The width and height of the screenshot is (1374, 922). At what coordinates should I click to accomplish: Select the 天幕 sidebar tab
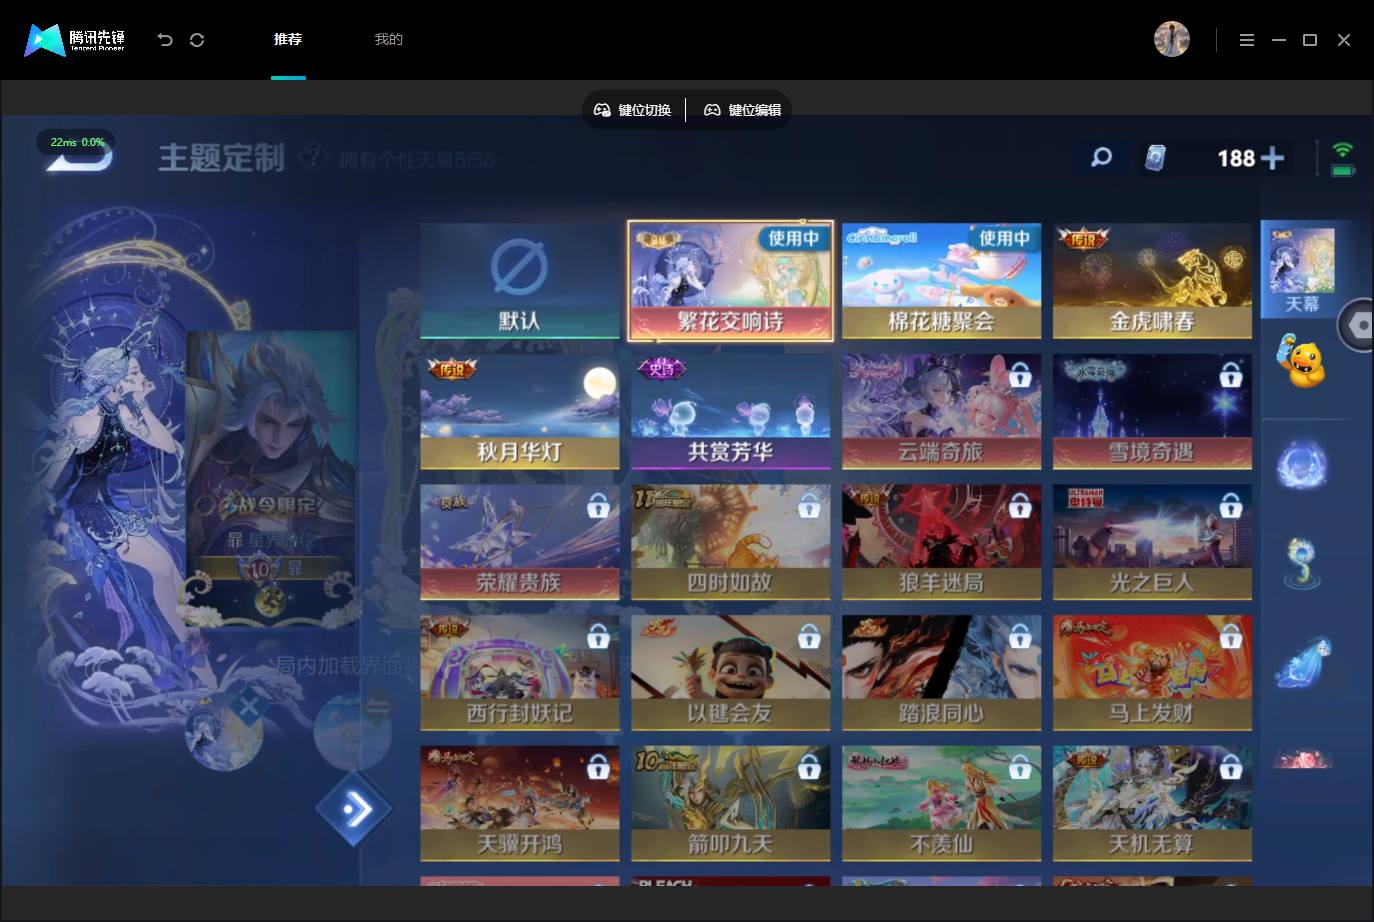(1301, 270)
